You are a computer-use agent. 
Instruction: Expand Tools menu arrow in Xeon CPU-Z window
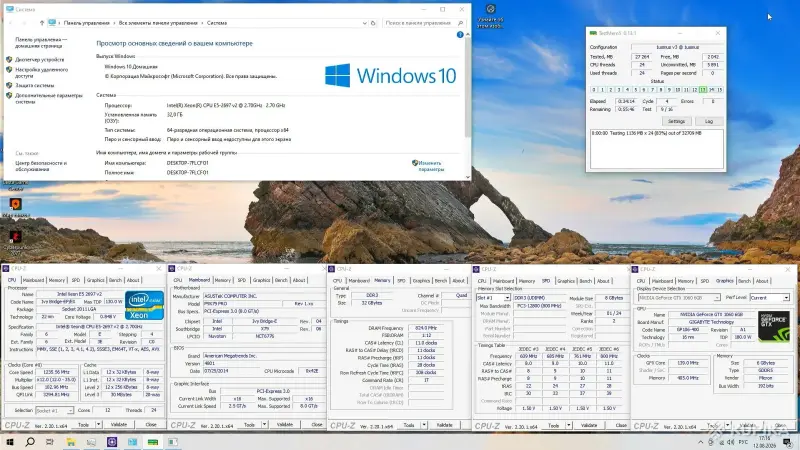(x=98, y=424)
